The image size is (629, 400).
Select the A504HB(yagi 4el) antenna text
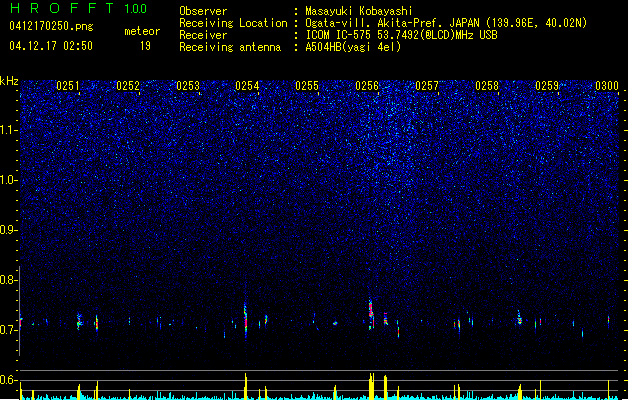pyautogui.click(x=353, y=47)
